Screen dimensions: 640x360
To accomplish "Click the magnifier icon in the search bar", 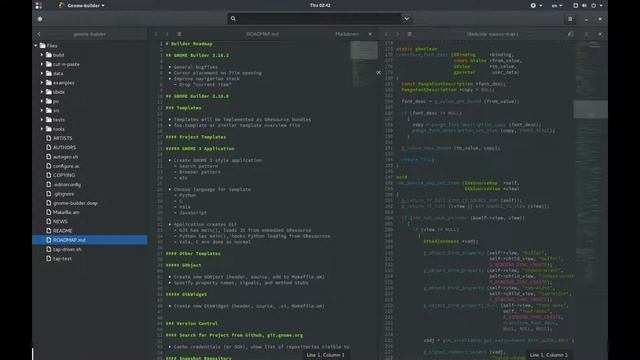I will pos(233,18).
